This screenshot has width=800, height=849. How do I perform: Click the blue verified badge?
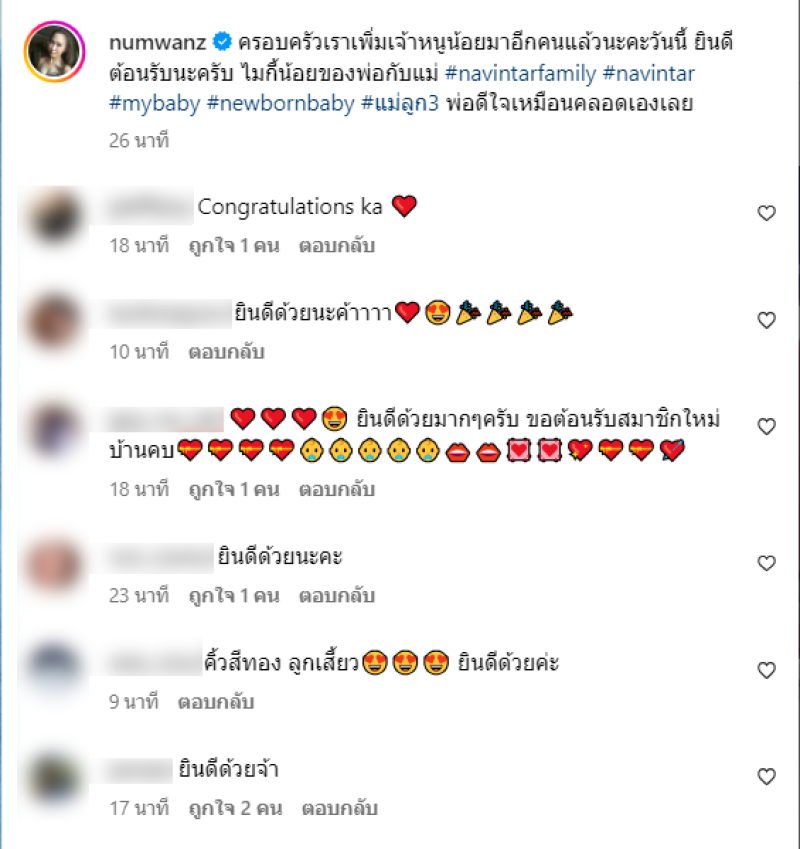pos(222,41)
